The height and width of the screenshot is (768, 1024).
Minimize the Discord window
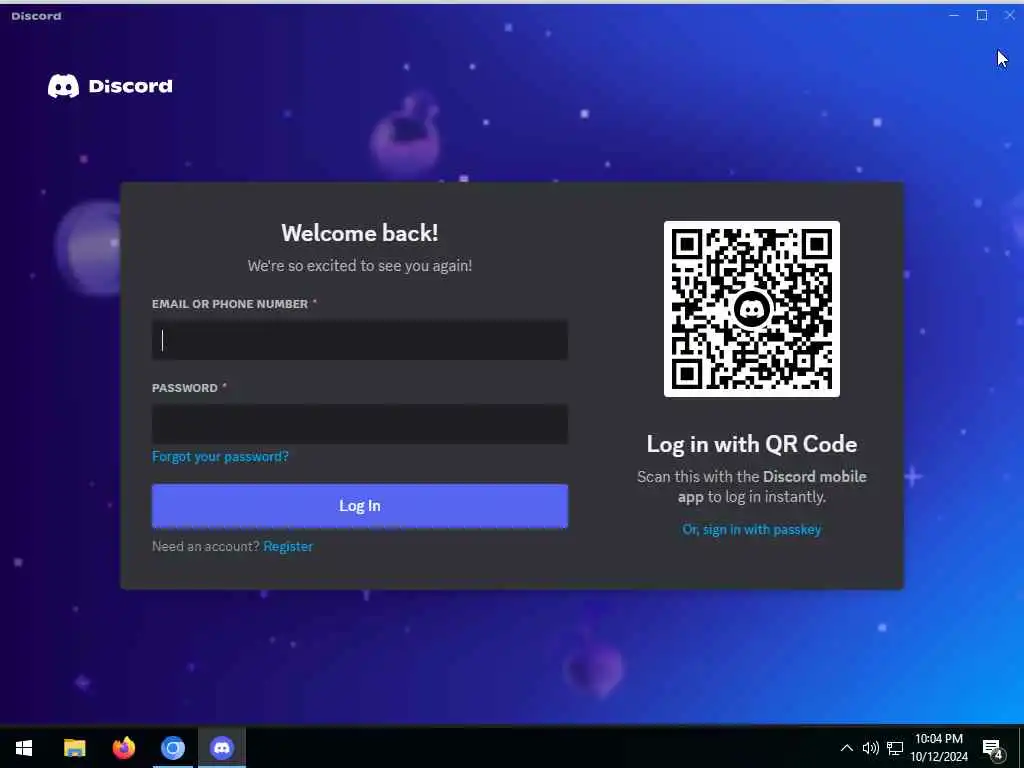pyautogui.click(x=954, y=15)
